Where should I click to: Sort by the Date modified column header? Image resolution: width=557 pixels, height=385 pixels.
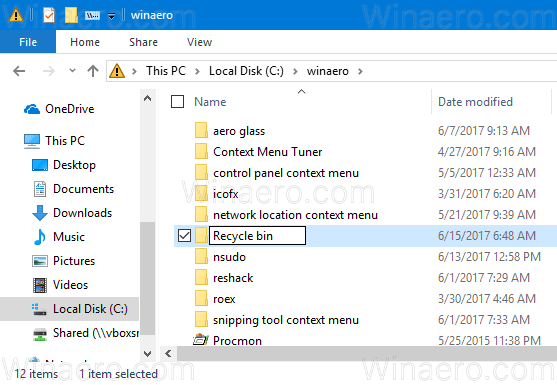click(475, 102)
